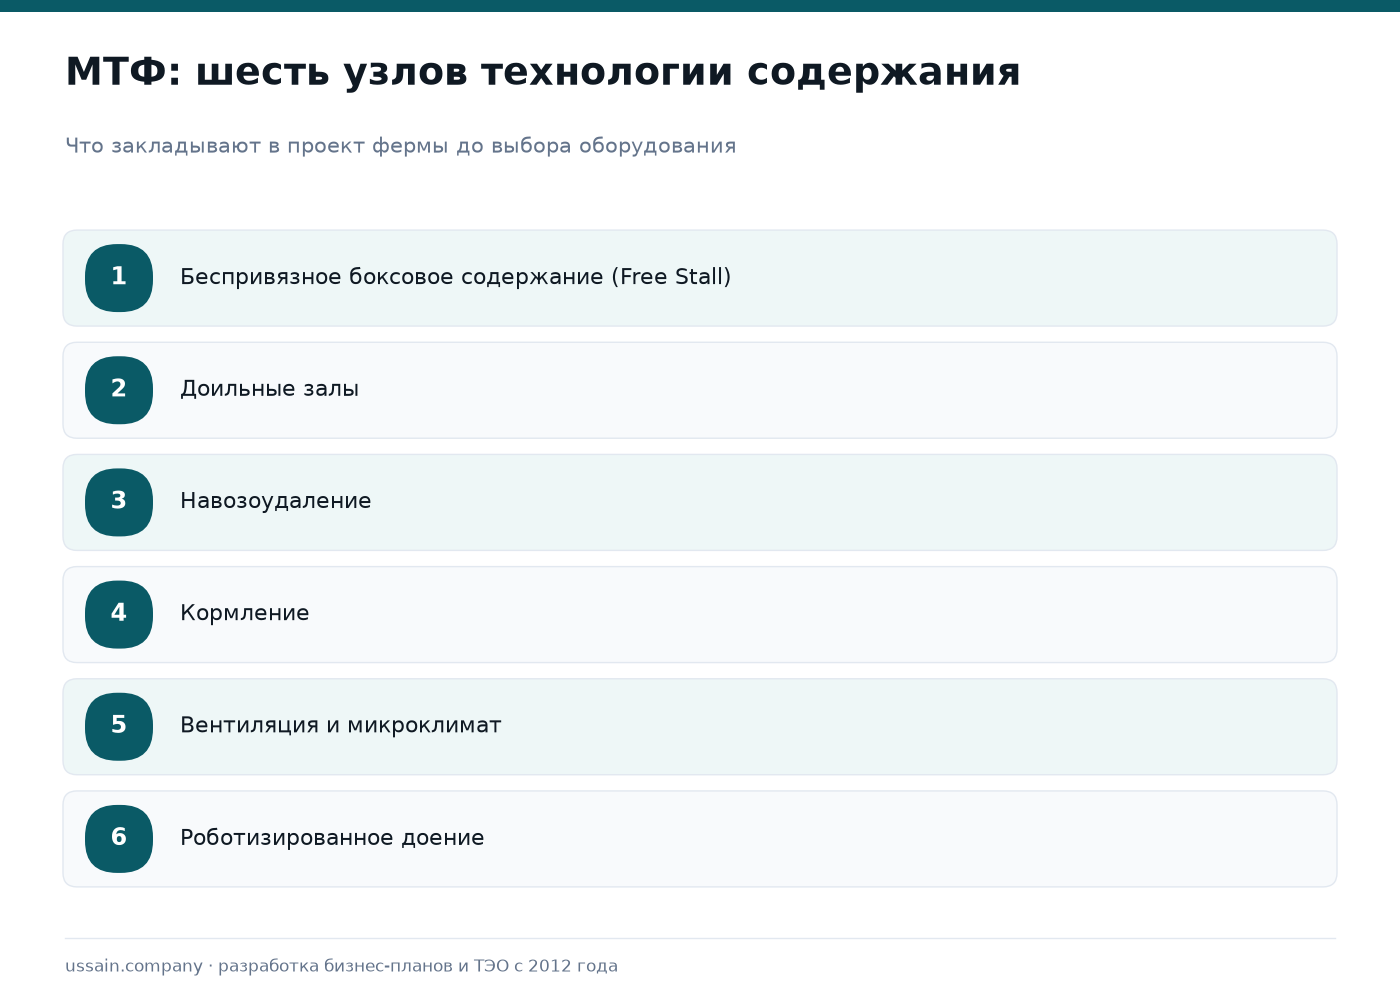The width and height of the screenshot is (1400, 1000).
Task: Click the title 'МТФ: шесть узлов технологии содержания'
Action: [x=543, y=72]
